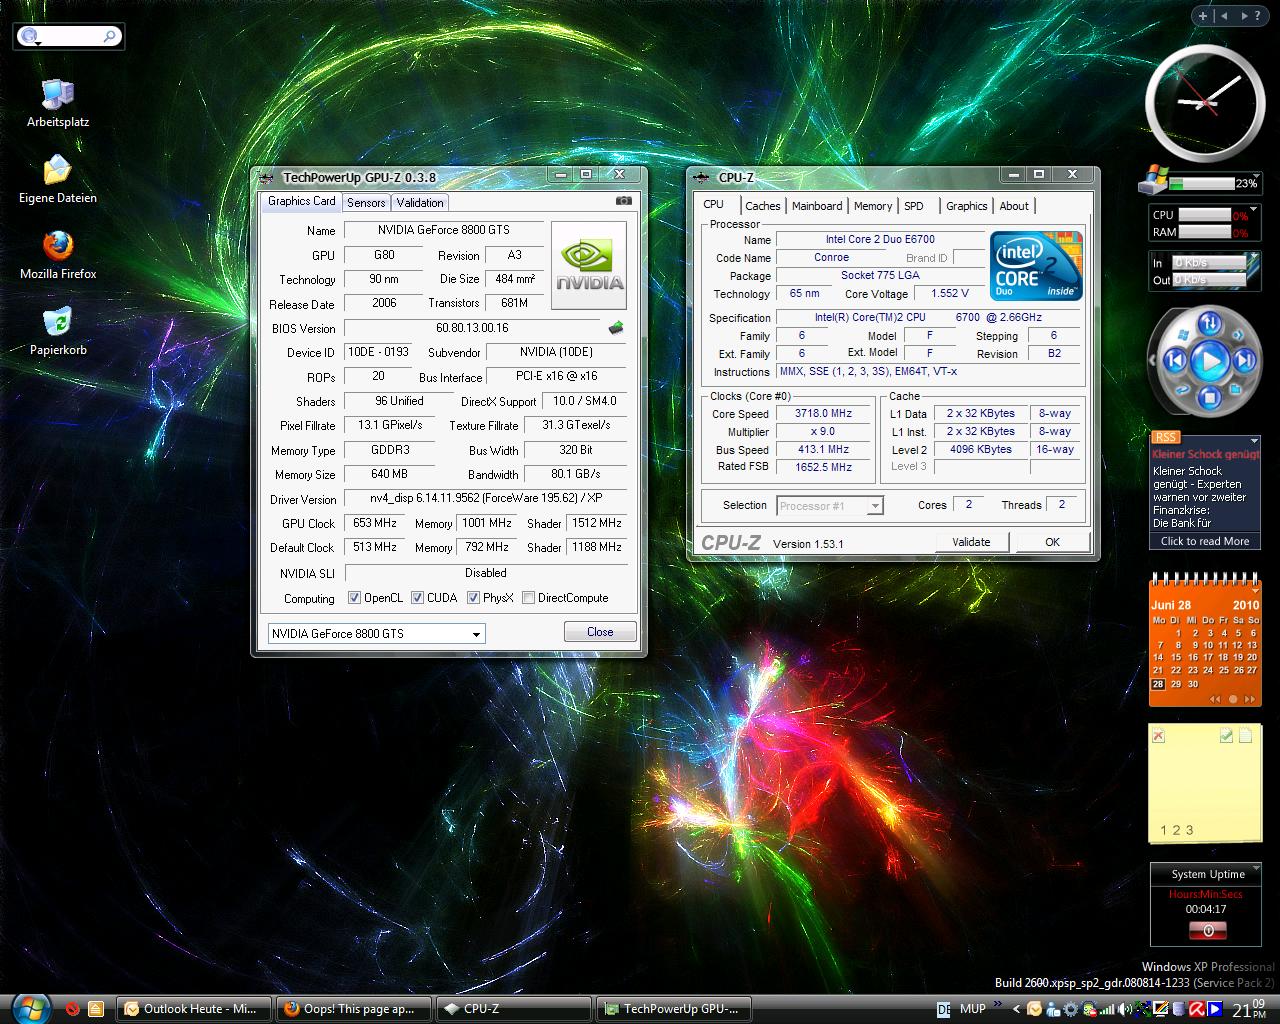Image resolution: width=1280 pixels, height=1024 pixels.
Task: Click the system uptime shutdown icon
Action: tap(1207, 930)
